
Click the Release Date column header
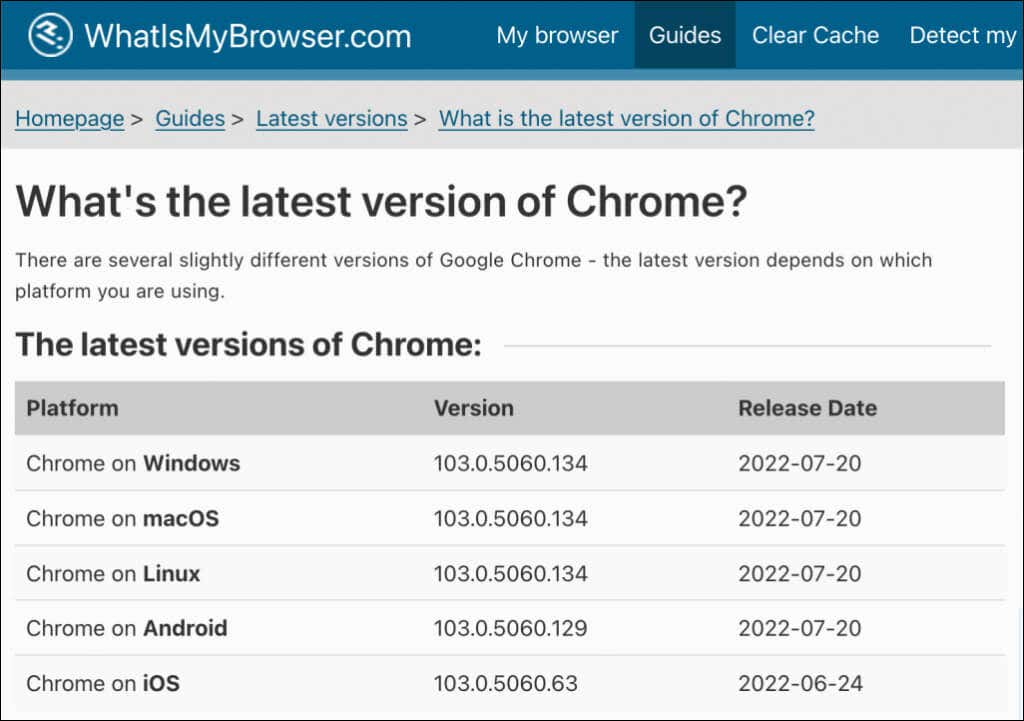pos(807,408)
